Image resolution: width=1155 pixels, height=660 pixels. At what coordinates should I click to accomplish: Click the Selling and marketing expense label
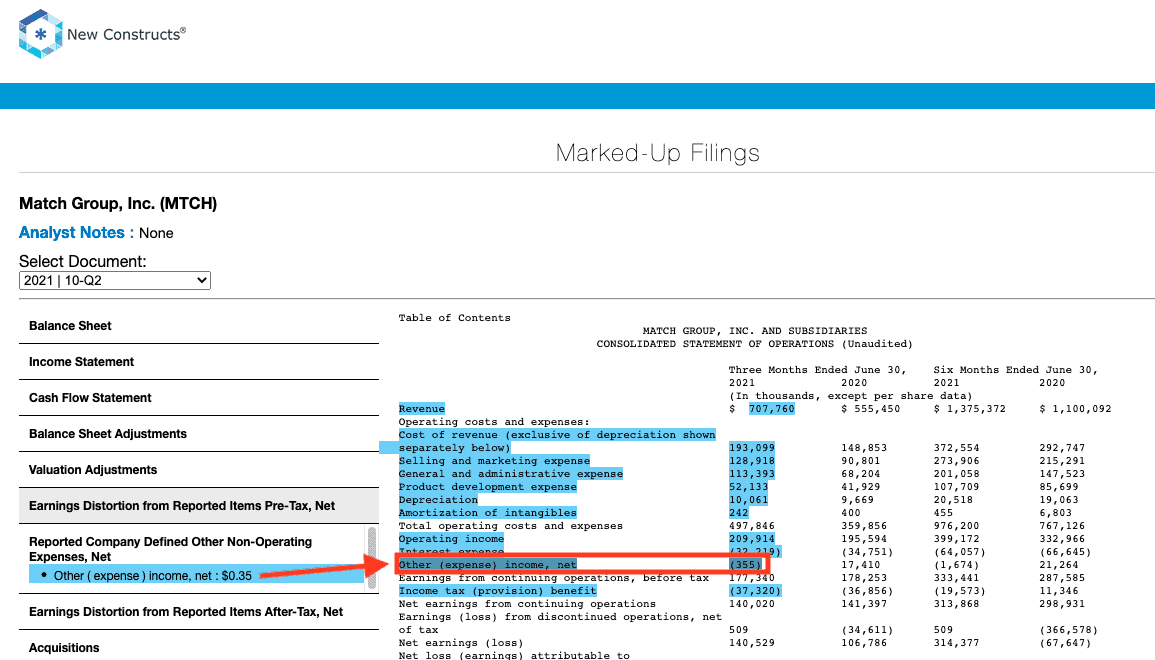(494, 461)
